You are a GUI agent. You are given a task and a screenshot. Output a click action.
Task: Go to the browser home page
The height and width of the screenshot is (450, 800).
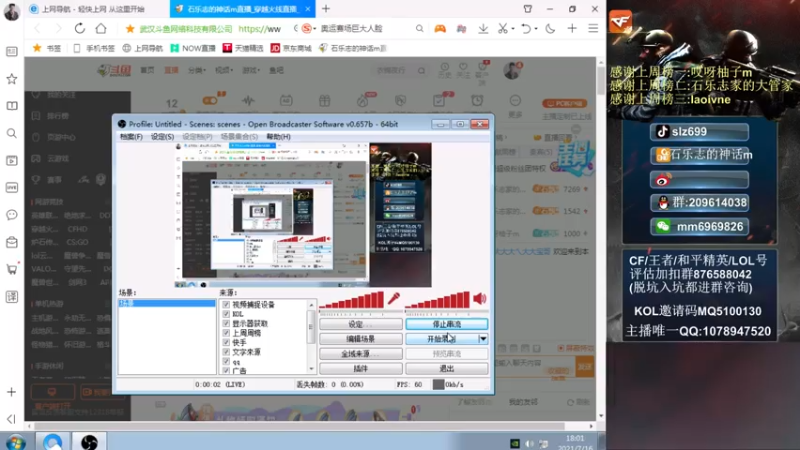[101, 29]
